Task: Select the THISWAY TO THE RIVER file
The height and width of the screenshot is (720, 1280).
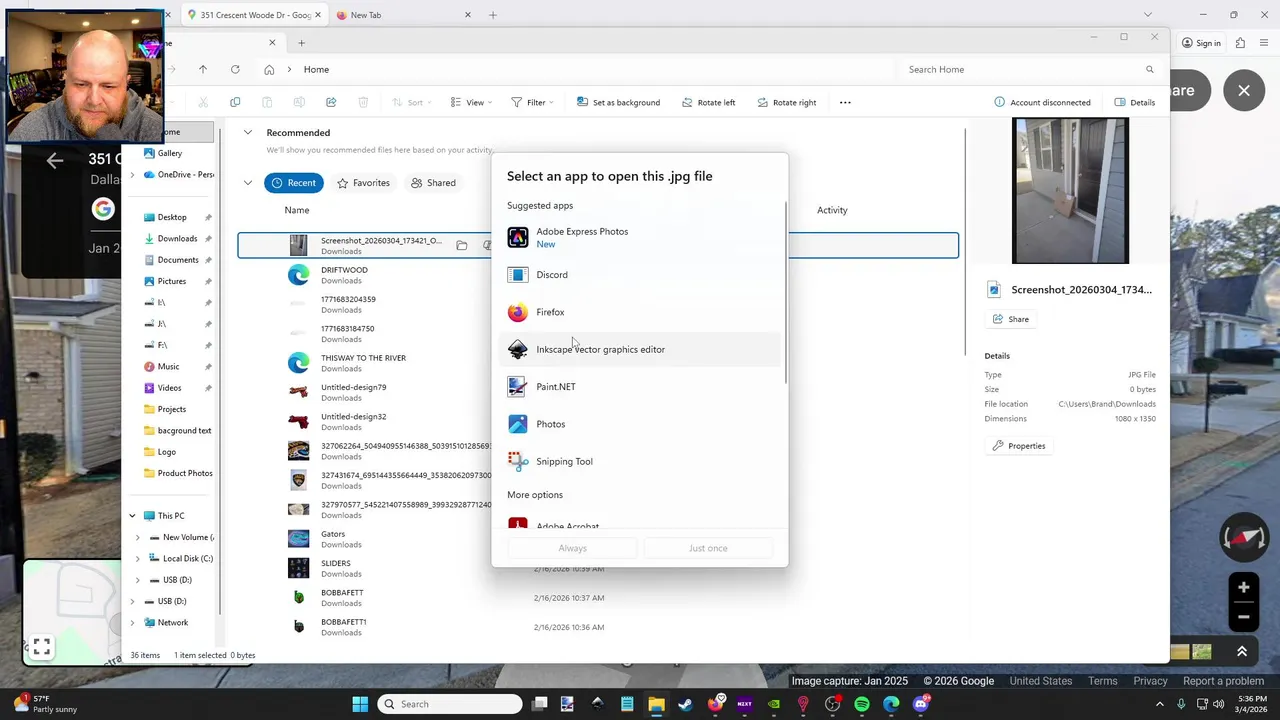Action: coord(598,363)
